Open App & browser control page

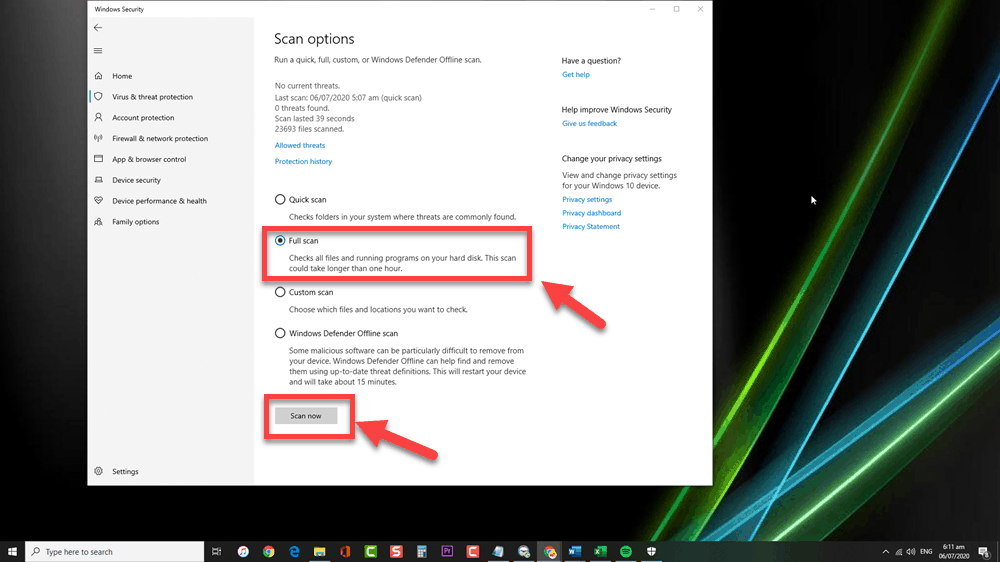point(149,159)
